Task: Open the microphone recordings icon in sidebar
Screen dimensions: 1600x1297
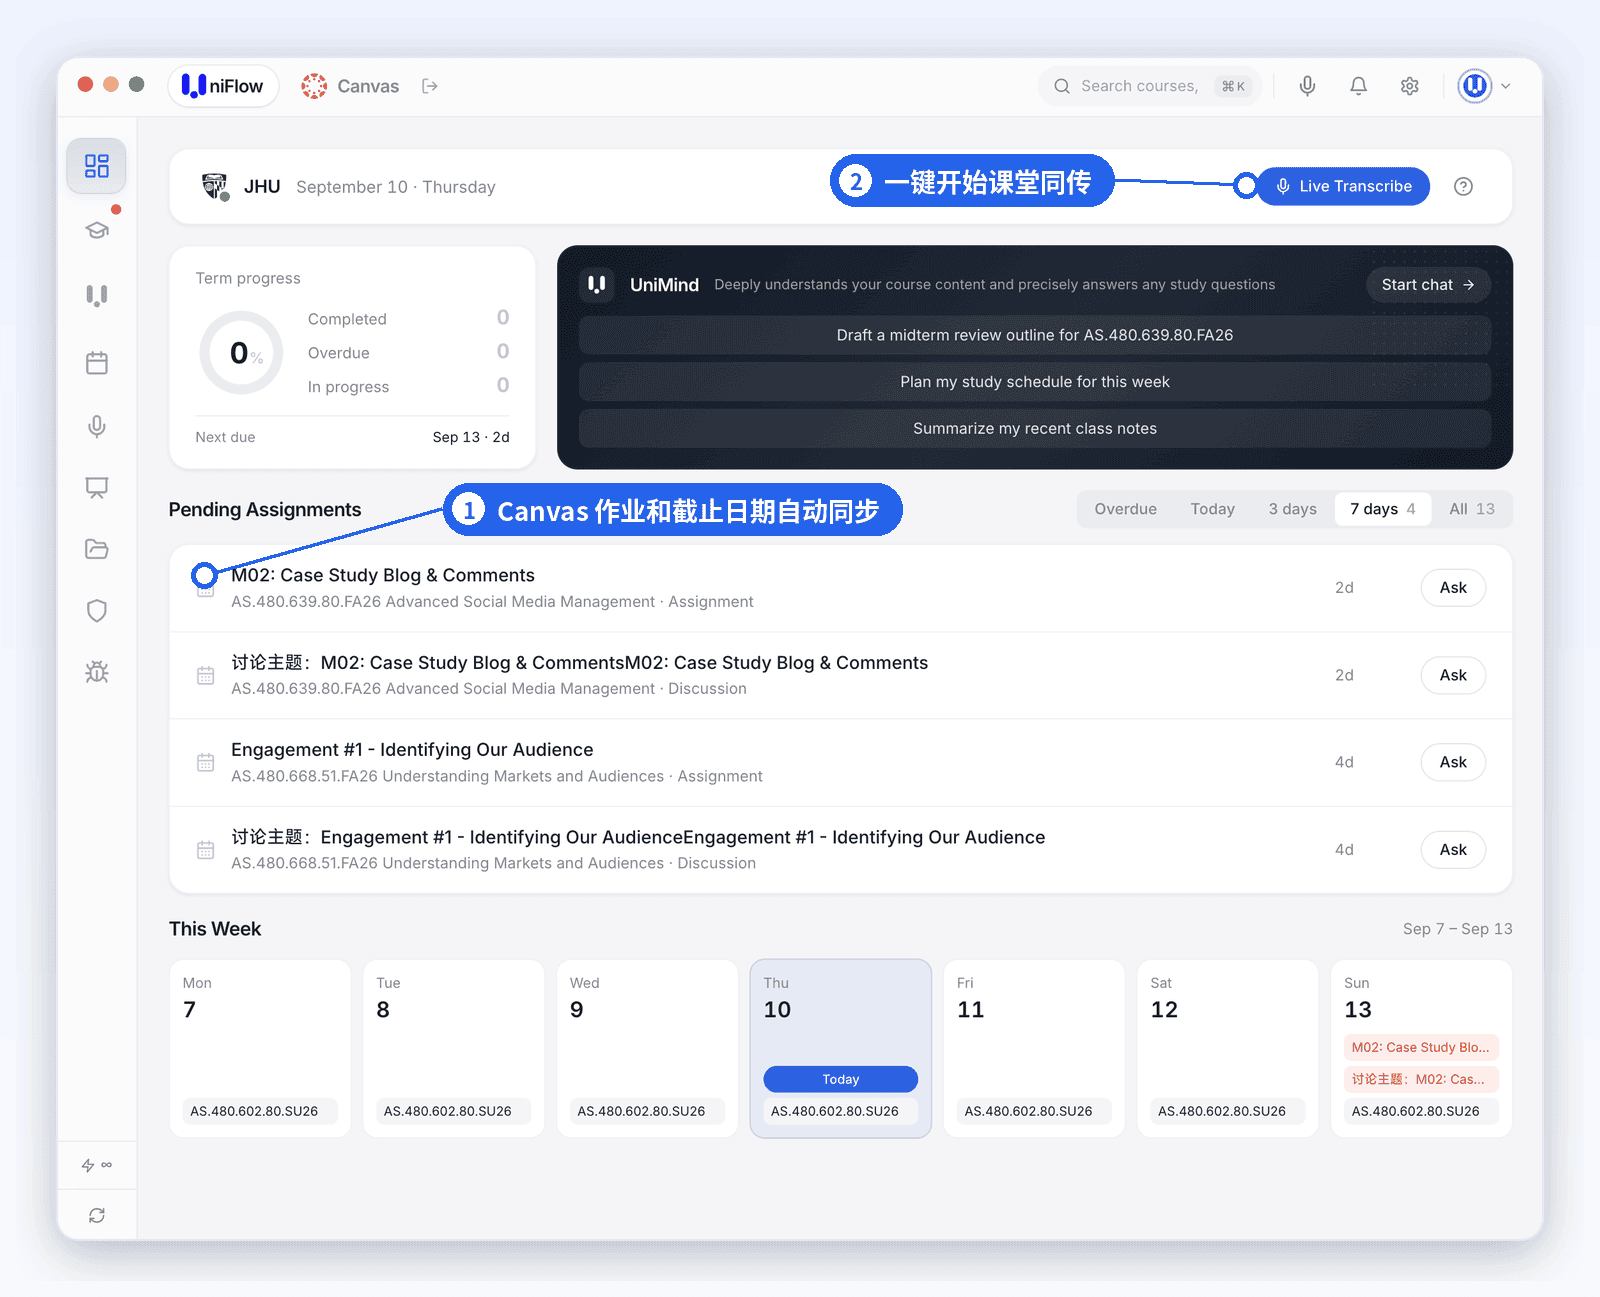Action: point(97,426)
